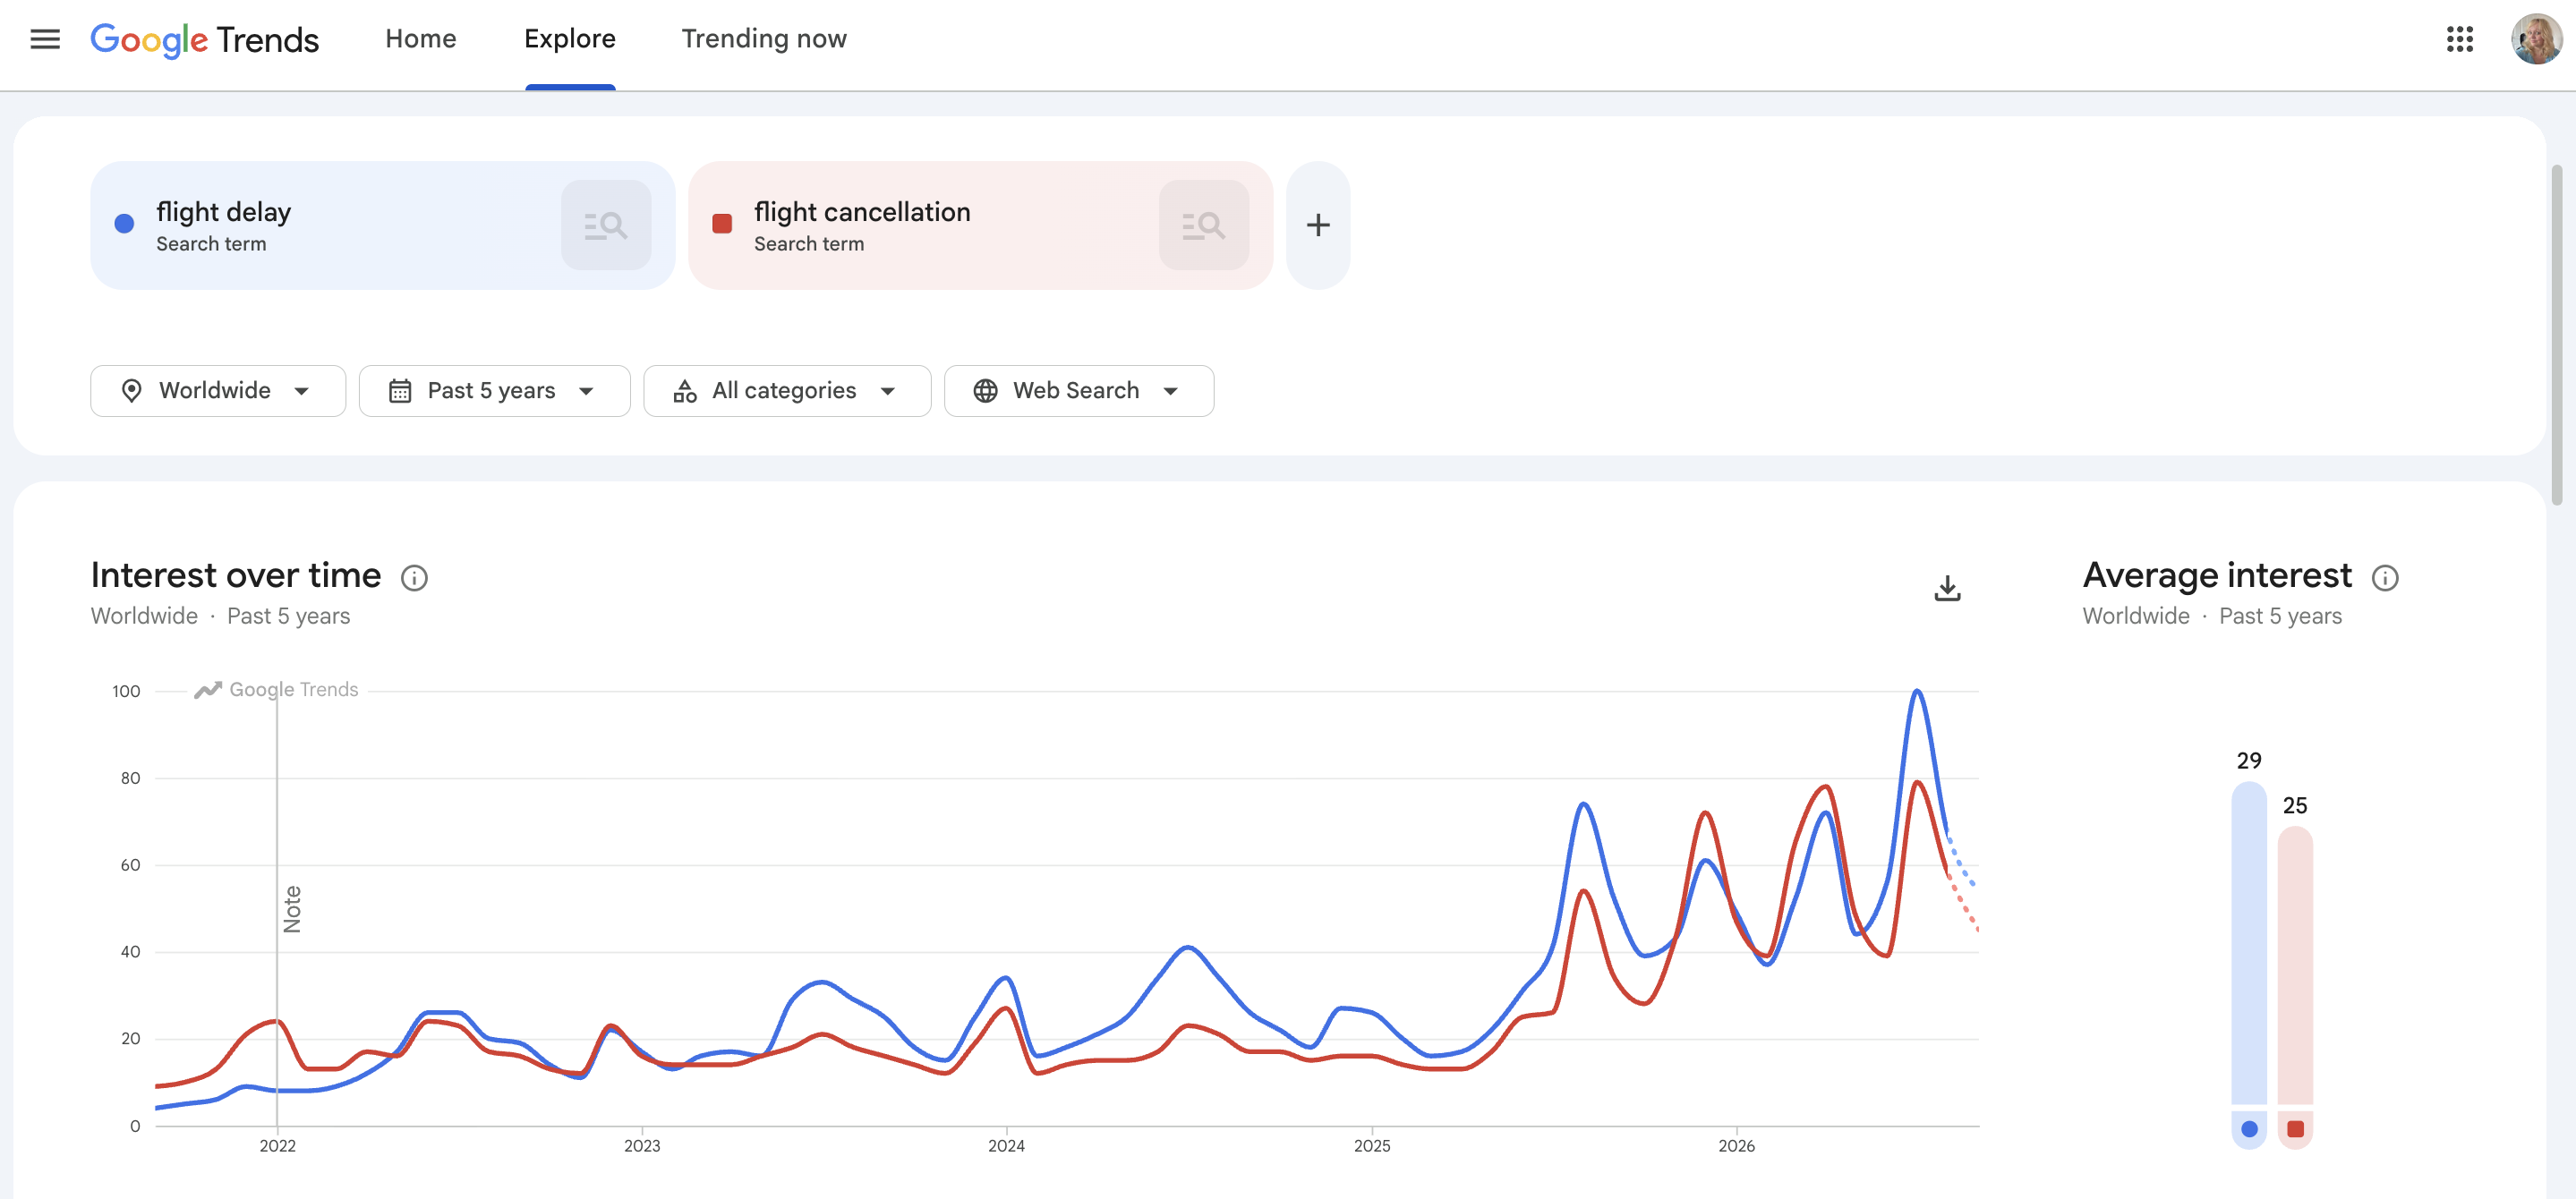Click the 2022 label on the time axis
This screenshot has width=2576, height=1199.
click(x=277, y=1146)
